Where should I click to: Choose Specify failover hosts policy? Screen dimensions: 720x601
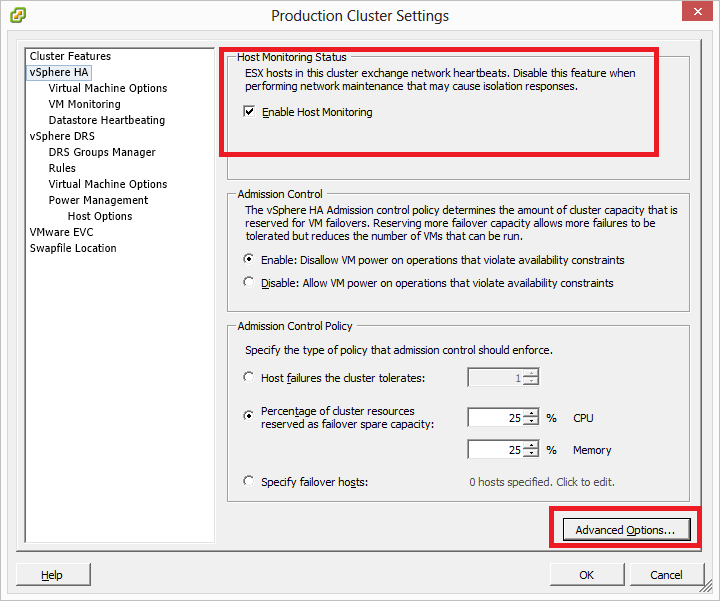pyautogui.click(x=248, y=481)
